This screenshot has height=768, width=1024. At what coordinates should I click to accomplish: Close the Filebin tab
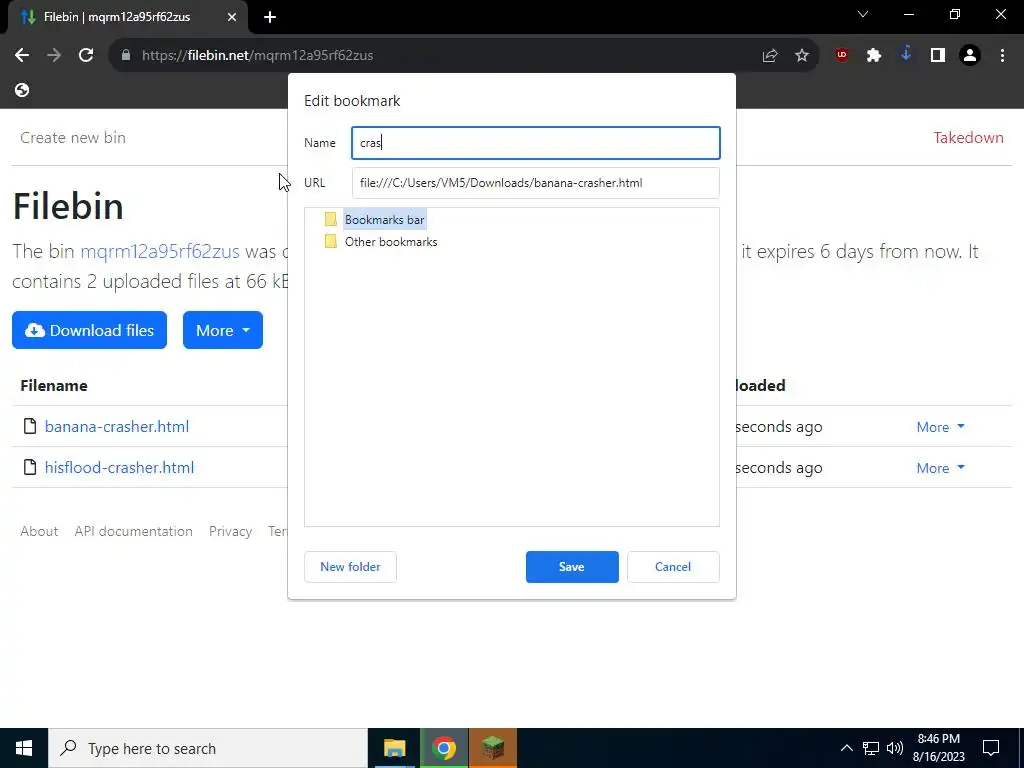(232, 17)
